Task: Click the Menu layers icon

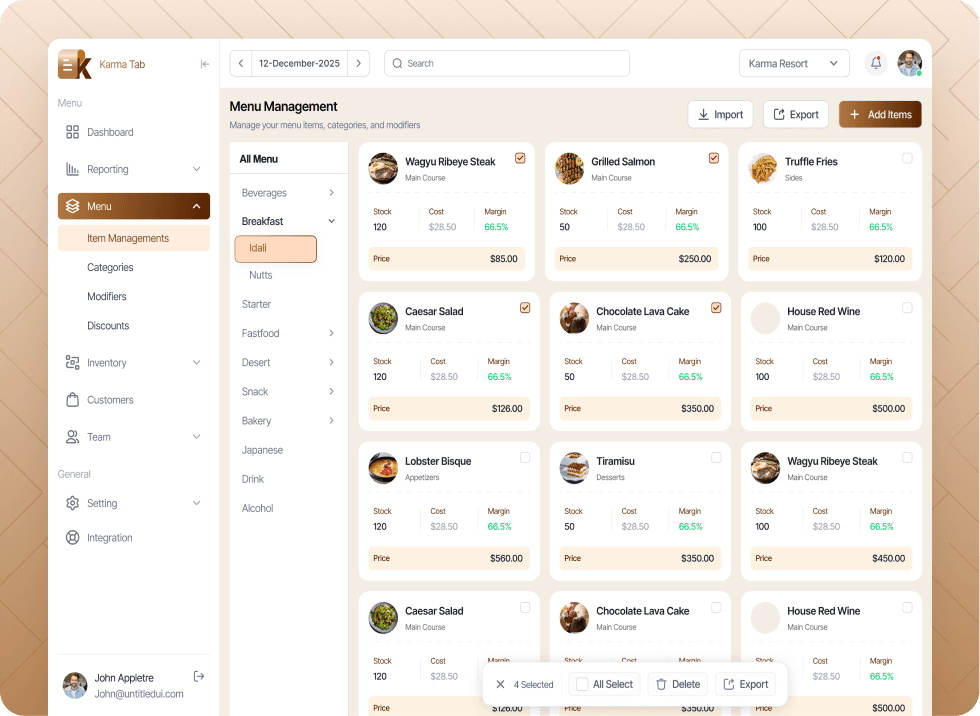Action: point(72,206)
